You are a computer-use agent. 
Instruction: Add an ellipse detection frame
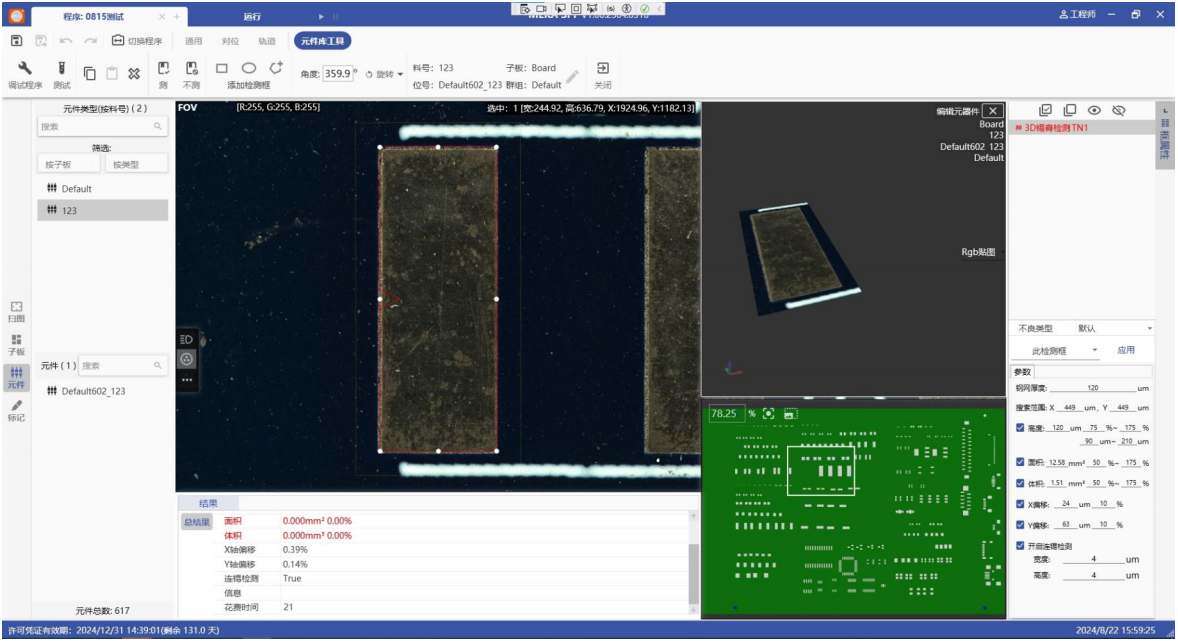pyautogui.click(x=249, y=68)
